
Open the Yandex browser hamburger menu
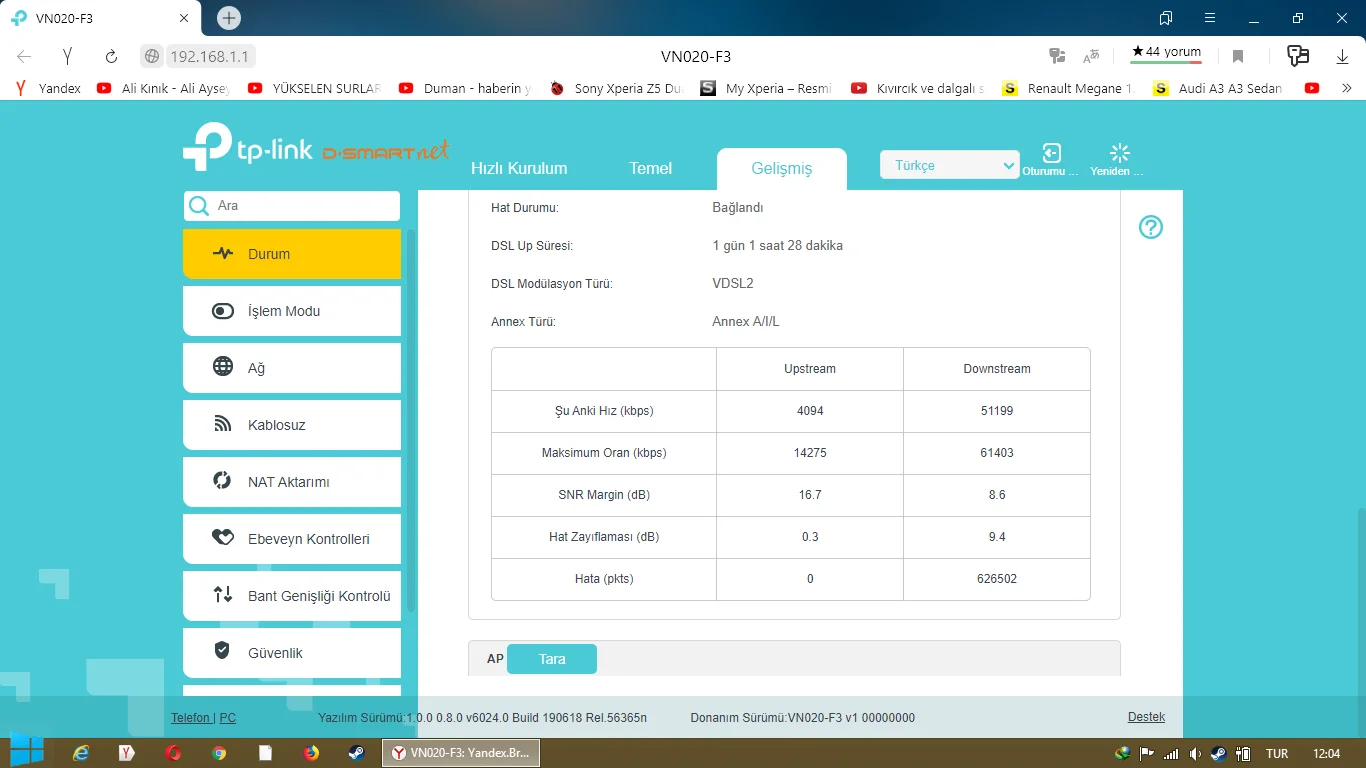pyautogui.click(x=1210, y=18)
